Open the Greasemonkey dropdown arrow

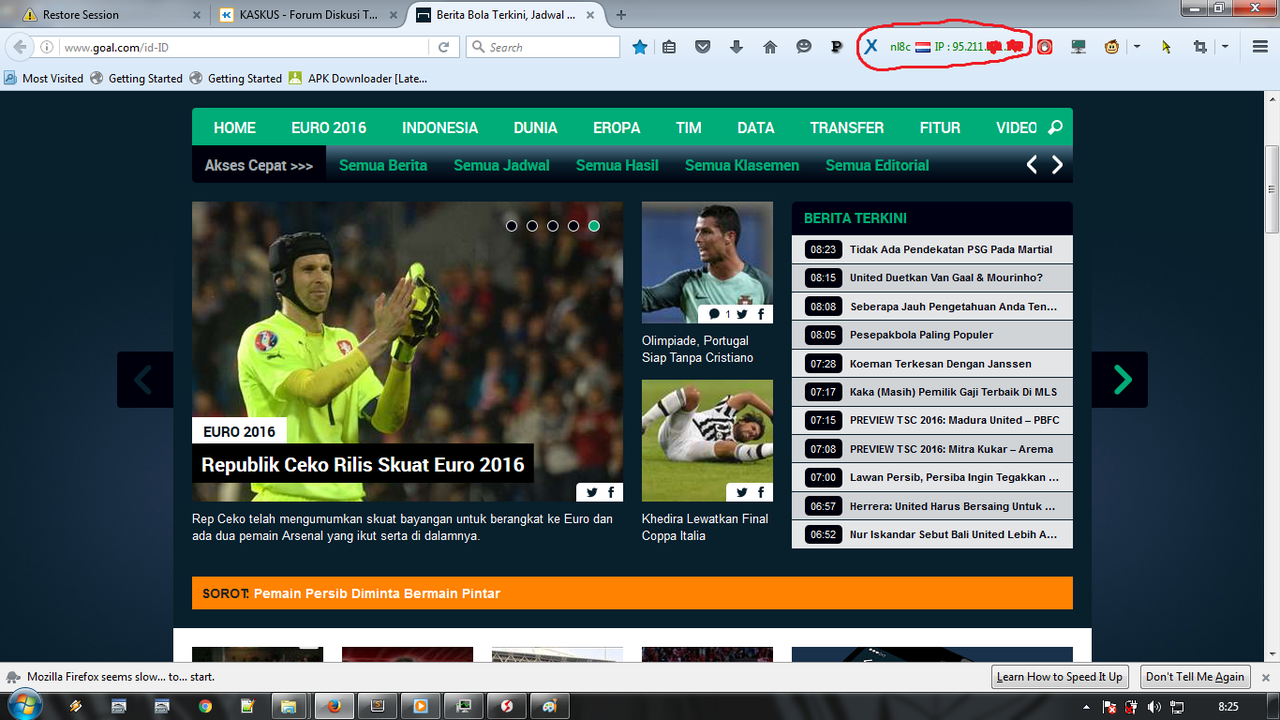[1137, 47]
